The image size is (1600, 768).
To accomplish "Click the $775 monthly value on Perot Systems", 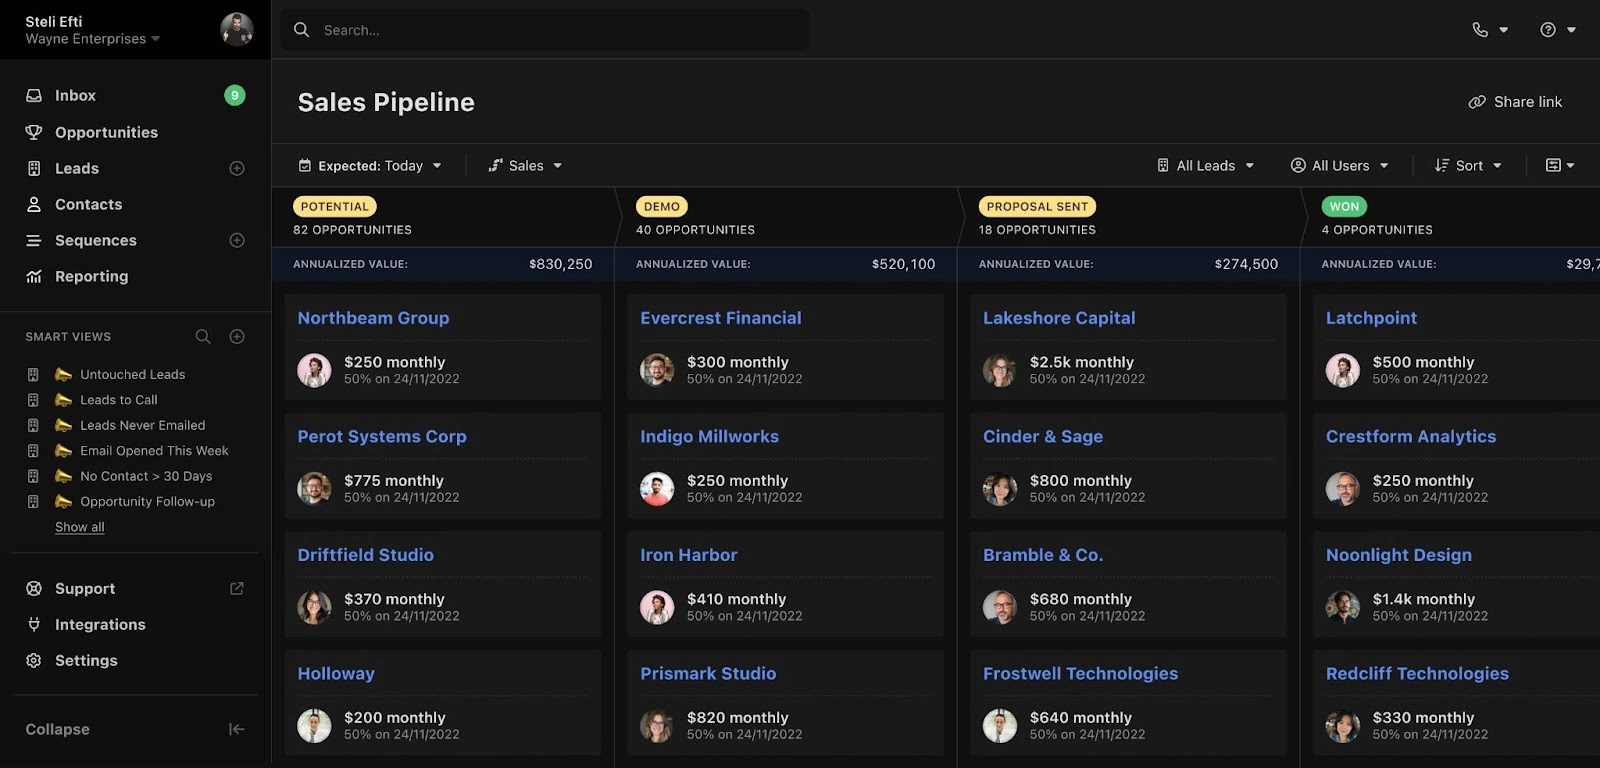I will pyautogui.click(x=394, y=481).
